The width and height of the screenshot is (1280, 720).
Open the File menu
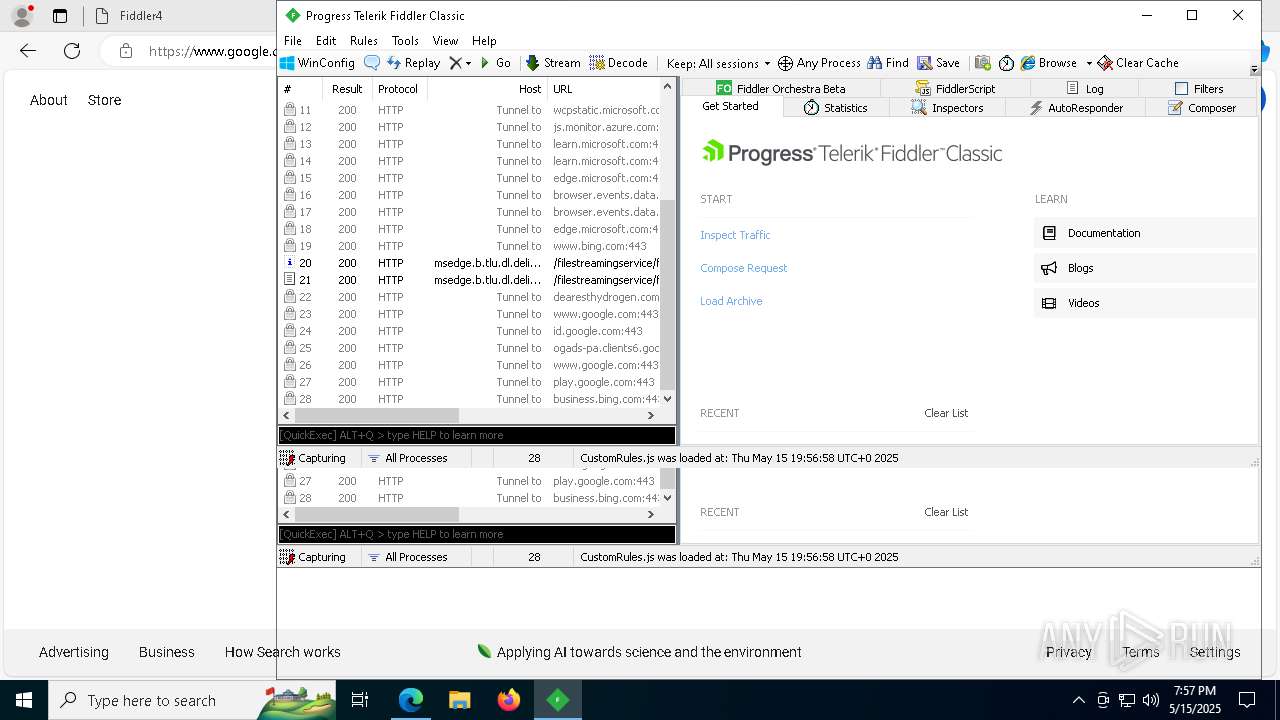click(x=292, y=41)
